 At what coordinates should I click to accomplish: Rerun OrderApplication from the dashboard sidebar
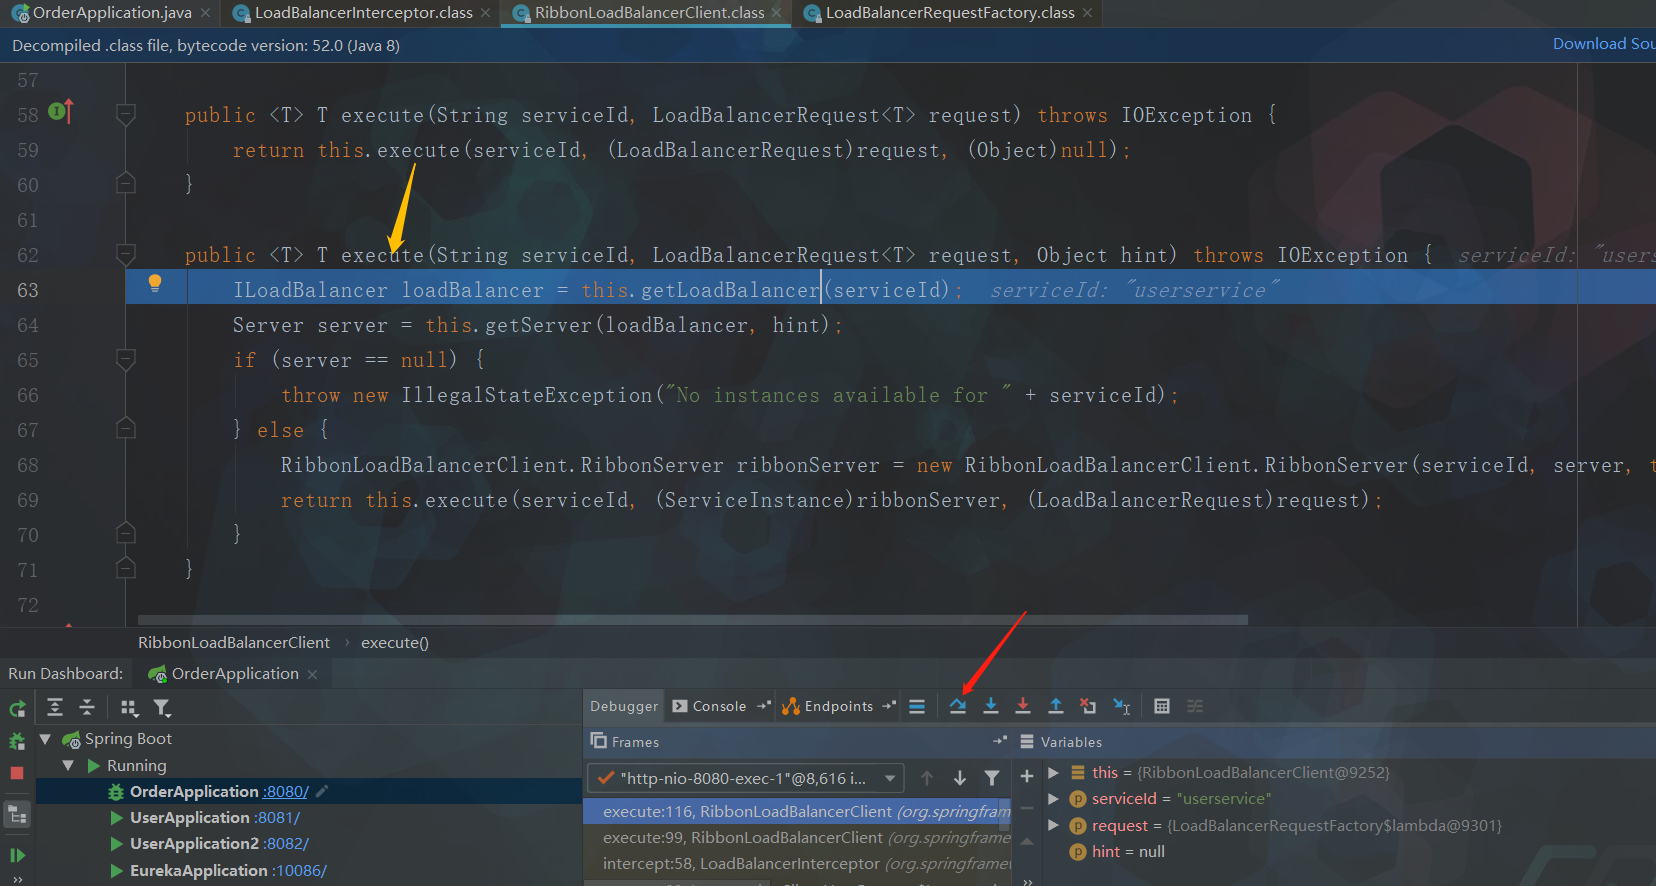17,709
